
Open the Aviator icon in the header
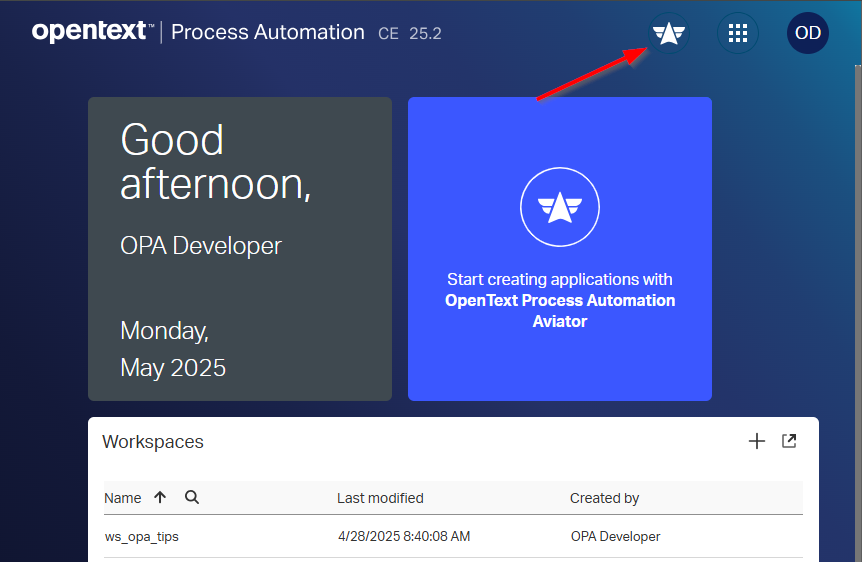pyautogui.click(x=668, y=33)
